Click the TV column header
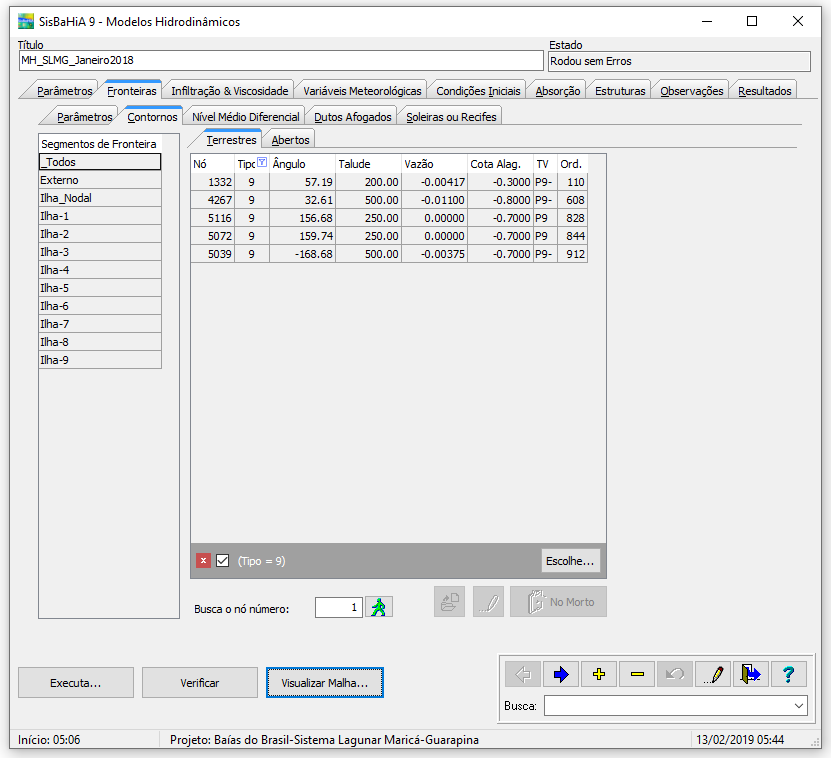Image resolution: width=831 pixels, height=758 pixels. click(x=545, y=164)
